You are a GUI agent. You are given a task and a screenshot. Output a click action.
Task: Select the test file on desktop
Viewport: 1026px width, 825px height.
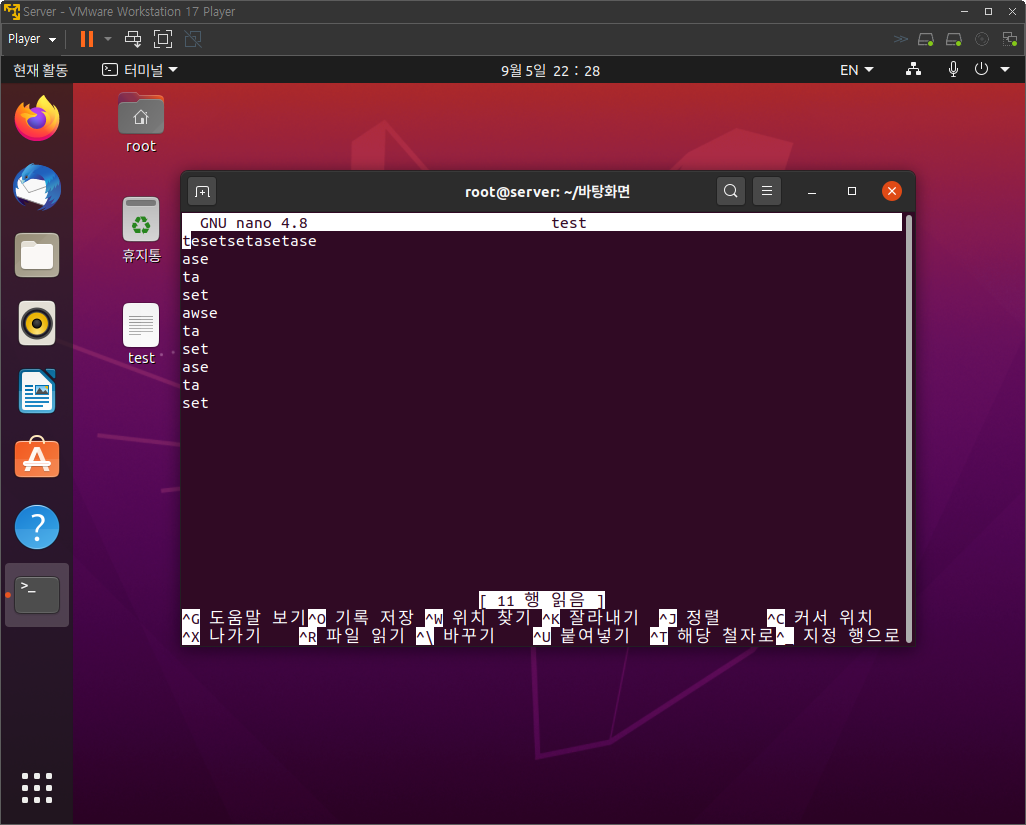pyautogui.click(x=141, y=334)
